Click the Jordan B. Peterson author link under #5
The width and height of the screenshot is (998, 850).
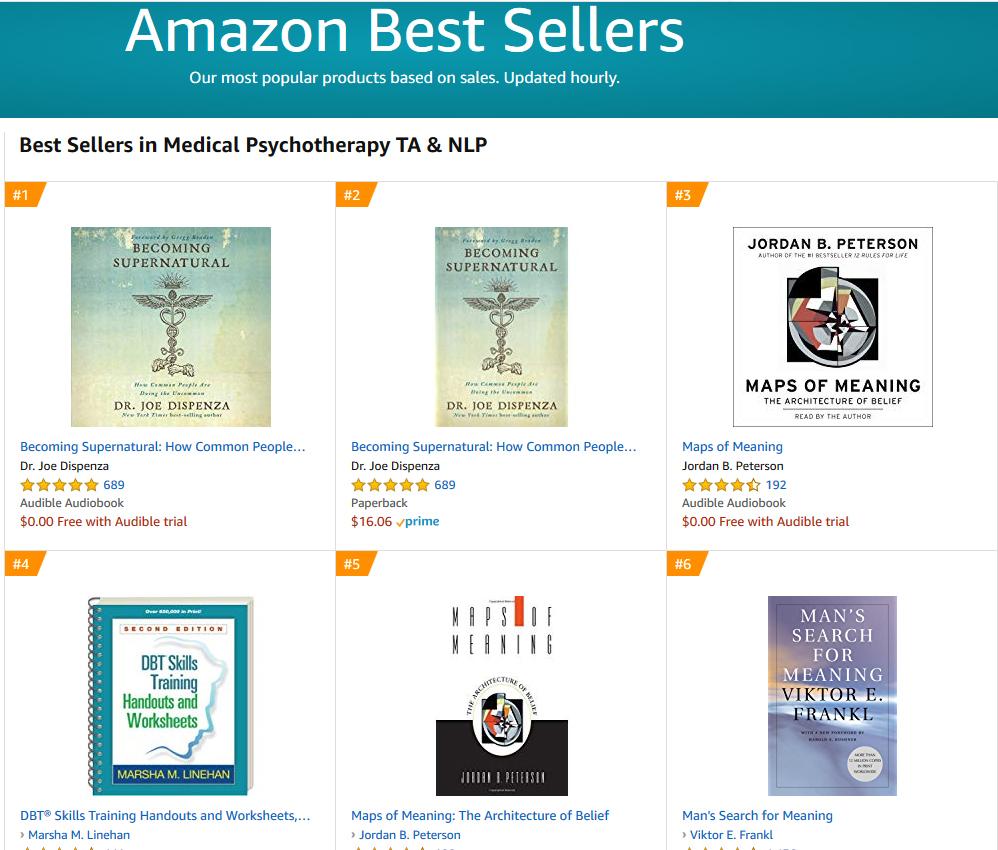410,835
